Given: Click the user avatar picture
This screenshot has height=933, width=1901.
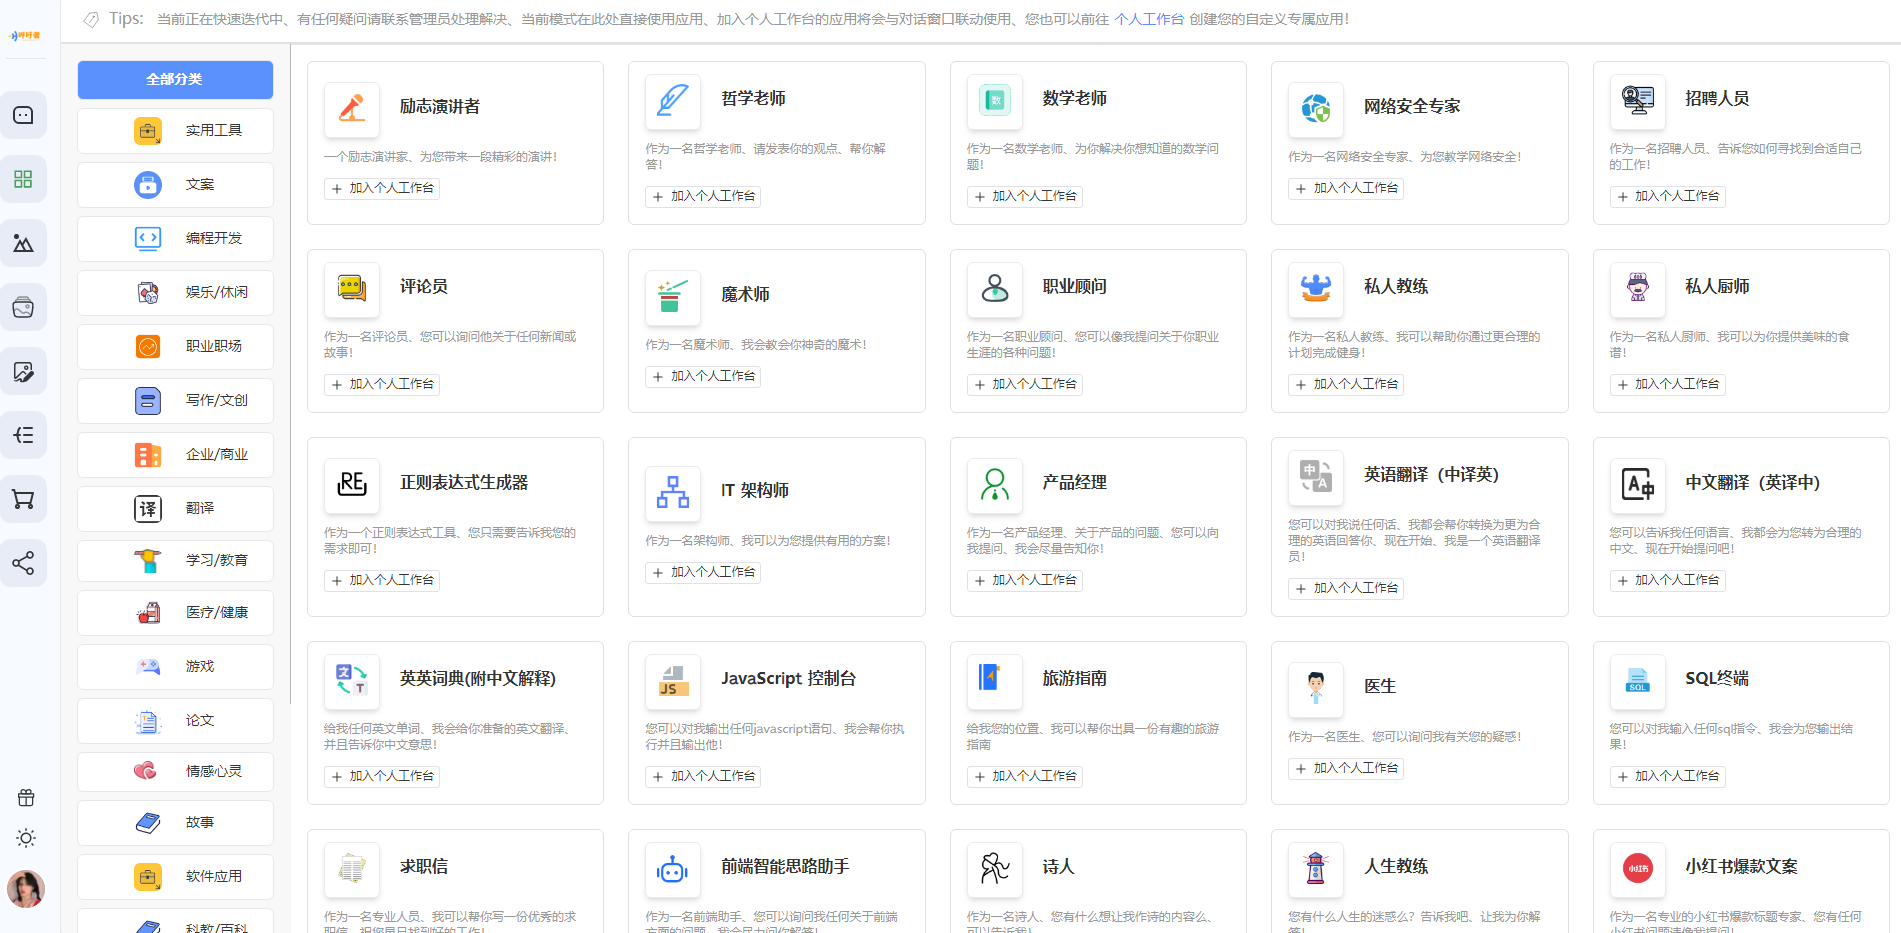Looking at the screenshot, I should click(x=26, y=889).
